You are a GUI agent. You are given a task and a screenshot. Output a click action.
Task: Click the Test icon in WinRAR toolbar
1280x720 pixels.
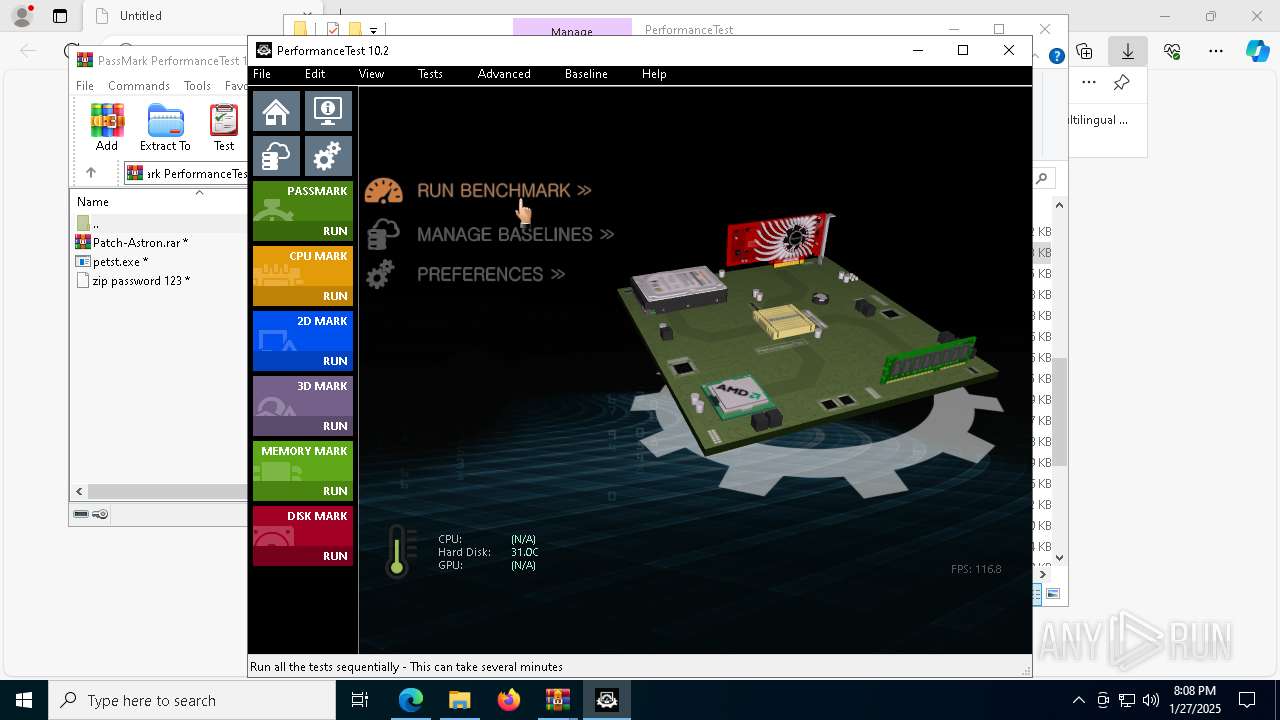click(x=224, y=128)
